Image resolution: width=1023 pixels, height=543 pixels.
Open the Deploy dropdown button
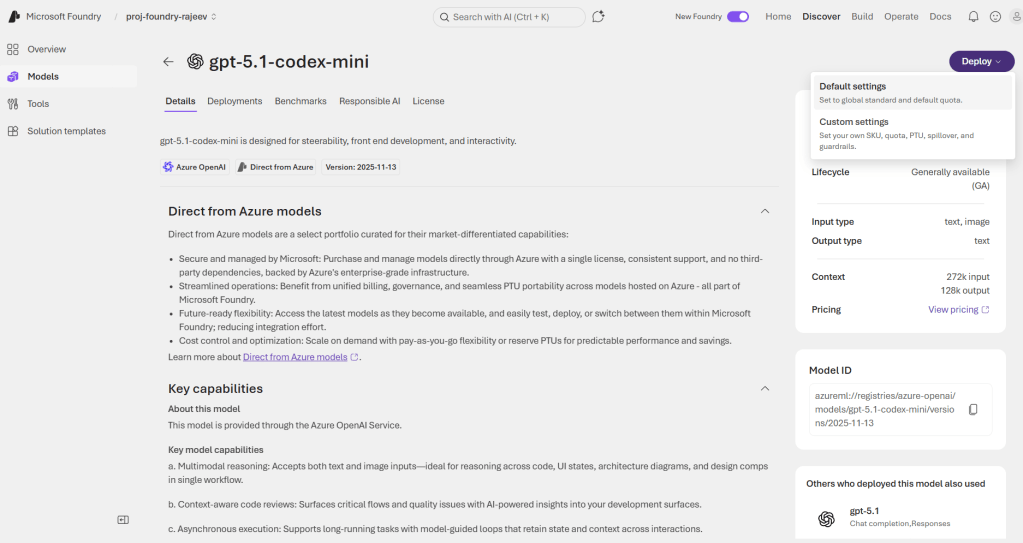pyautogui.click(x=981, y=62)
